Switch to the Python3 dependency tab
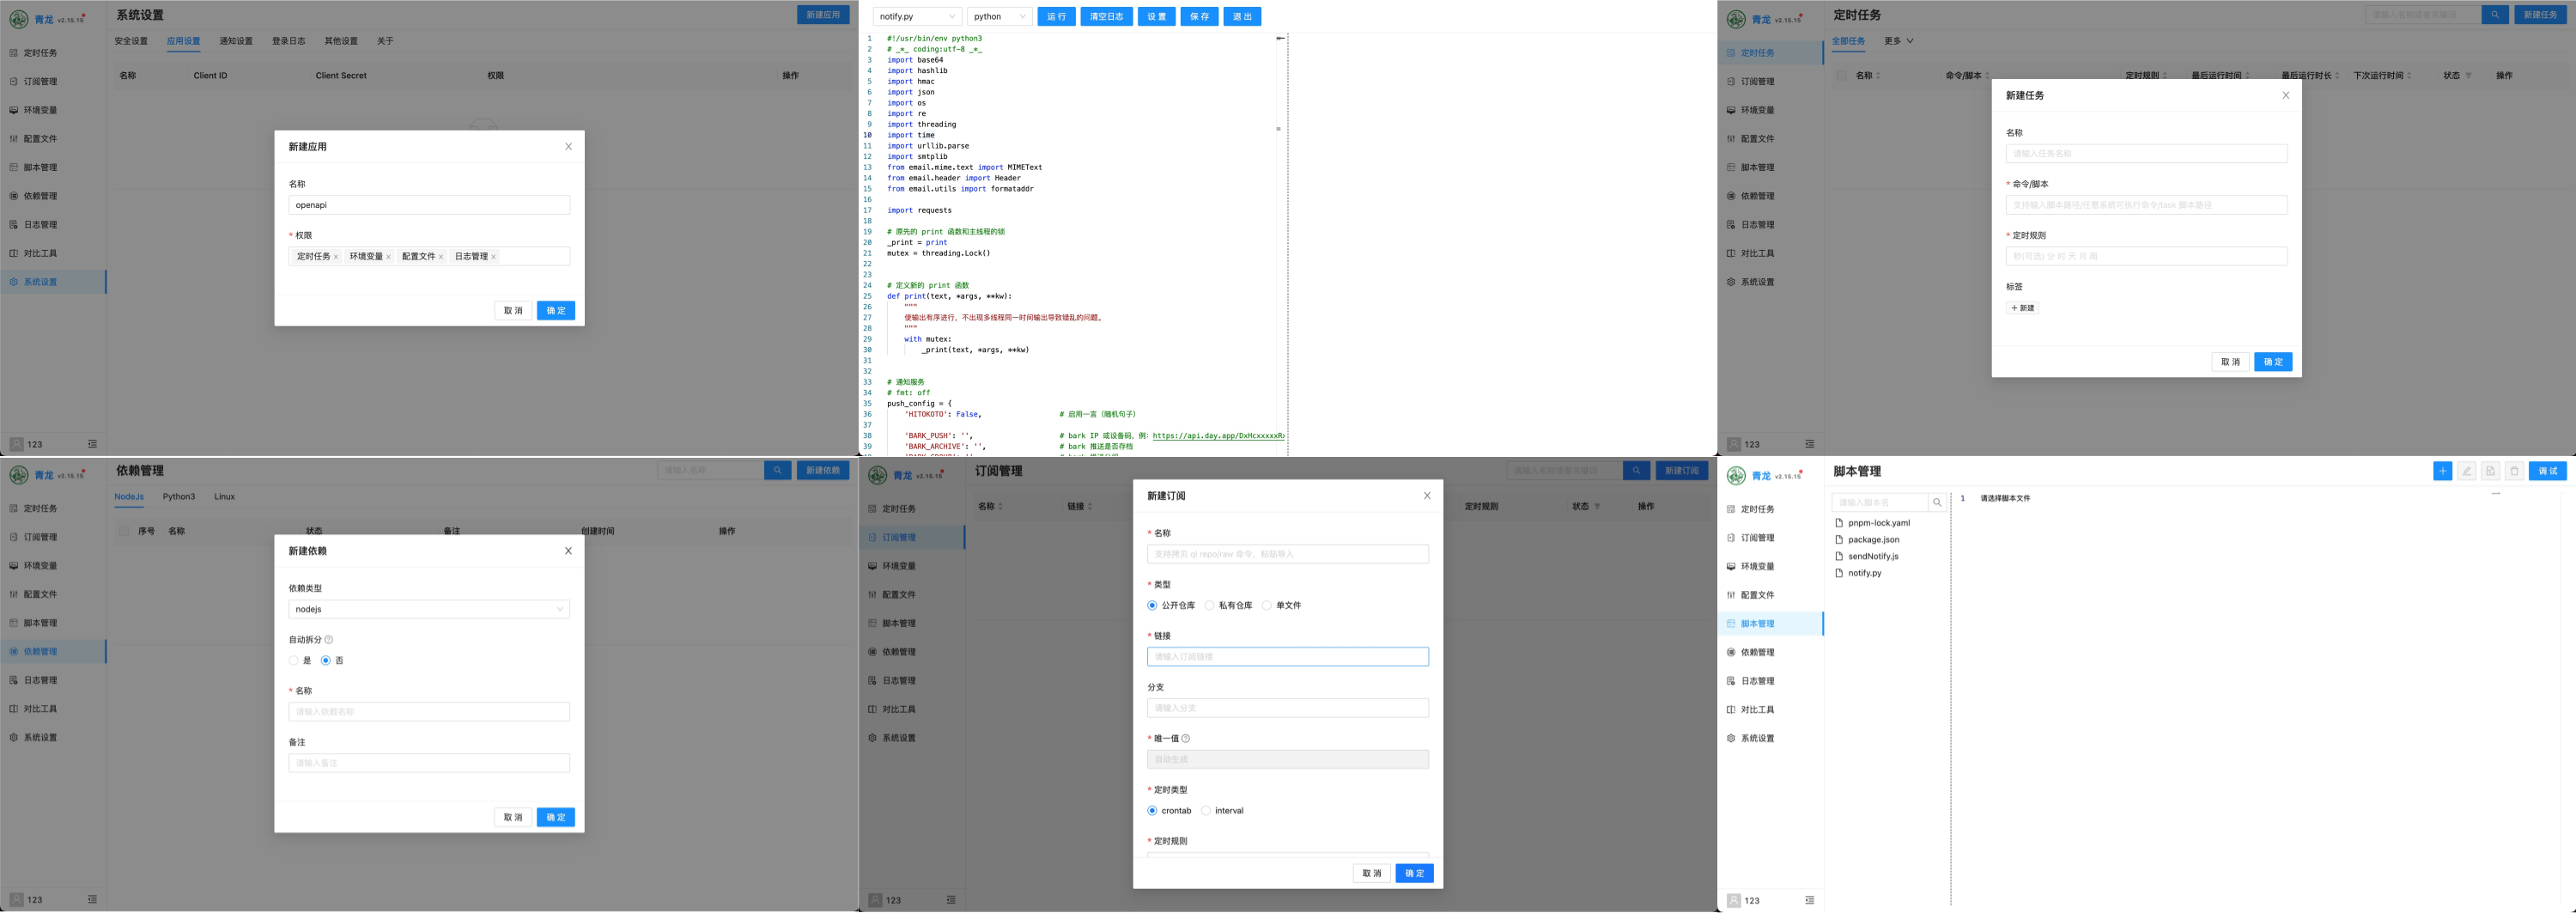Image resolution: width=2576 pixels, height=913 pixels. pyautogui.click(x=179, y=497)
